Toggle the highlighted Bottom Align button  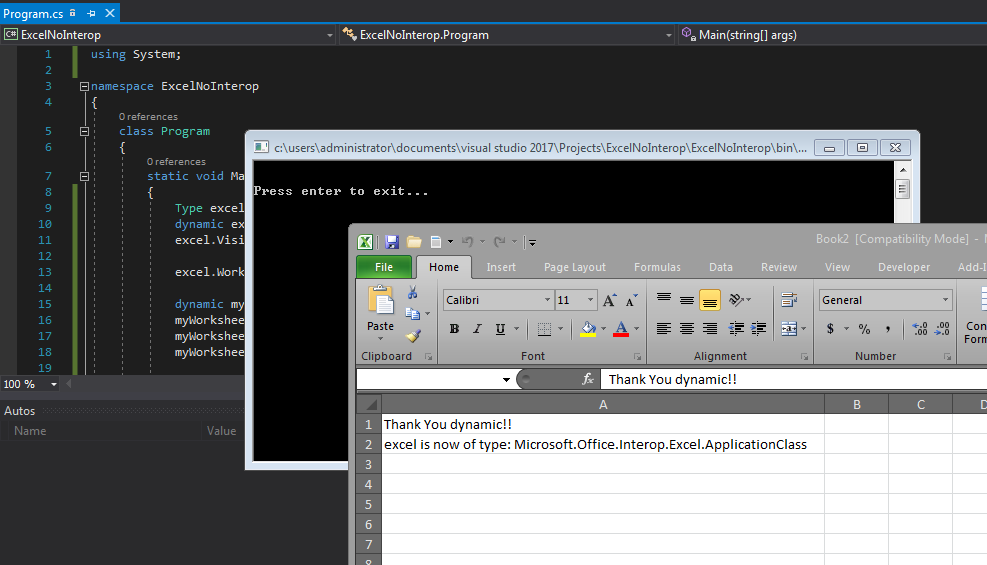click(709, 300)
